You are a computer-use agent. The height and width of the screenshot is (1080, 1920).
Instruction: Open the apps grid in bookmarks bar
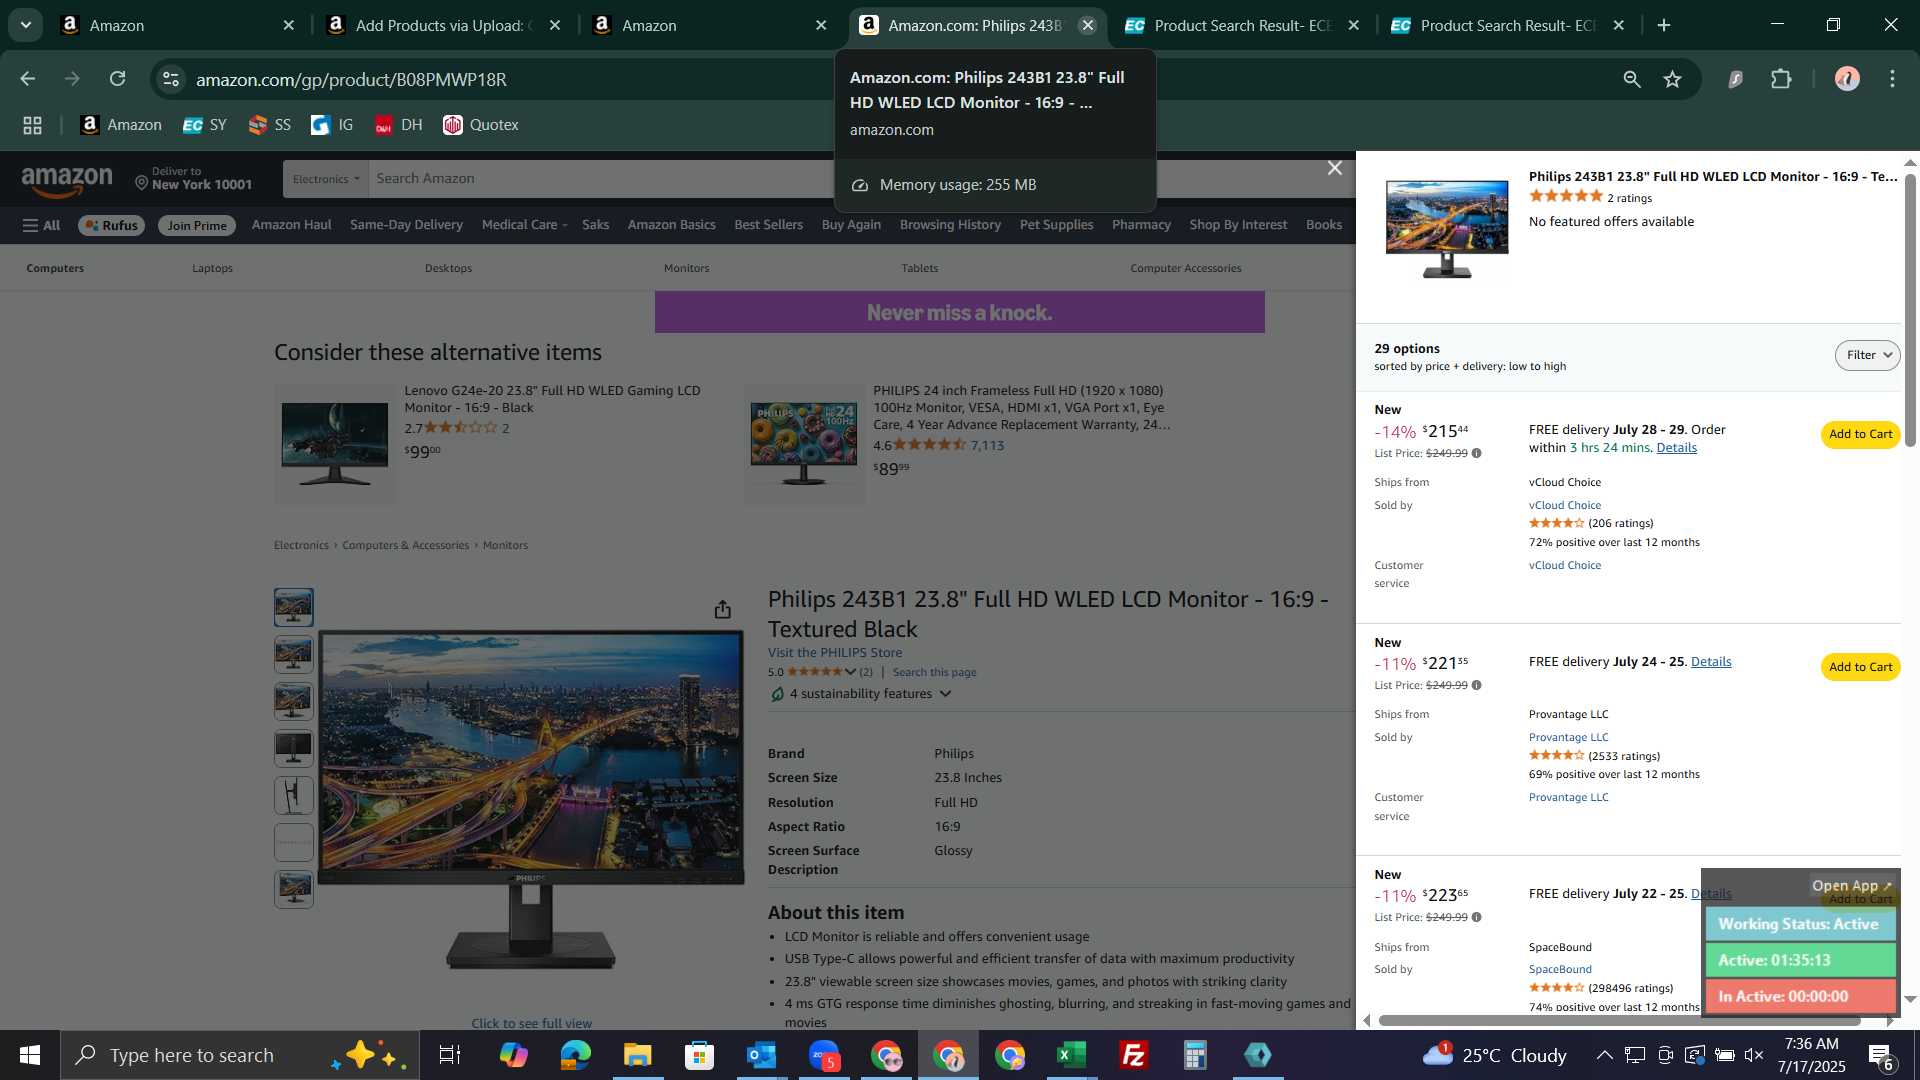[32, 125]
